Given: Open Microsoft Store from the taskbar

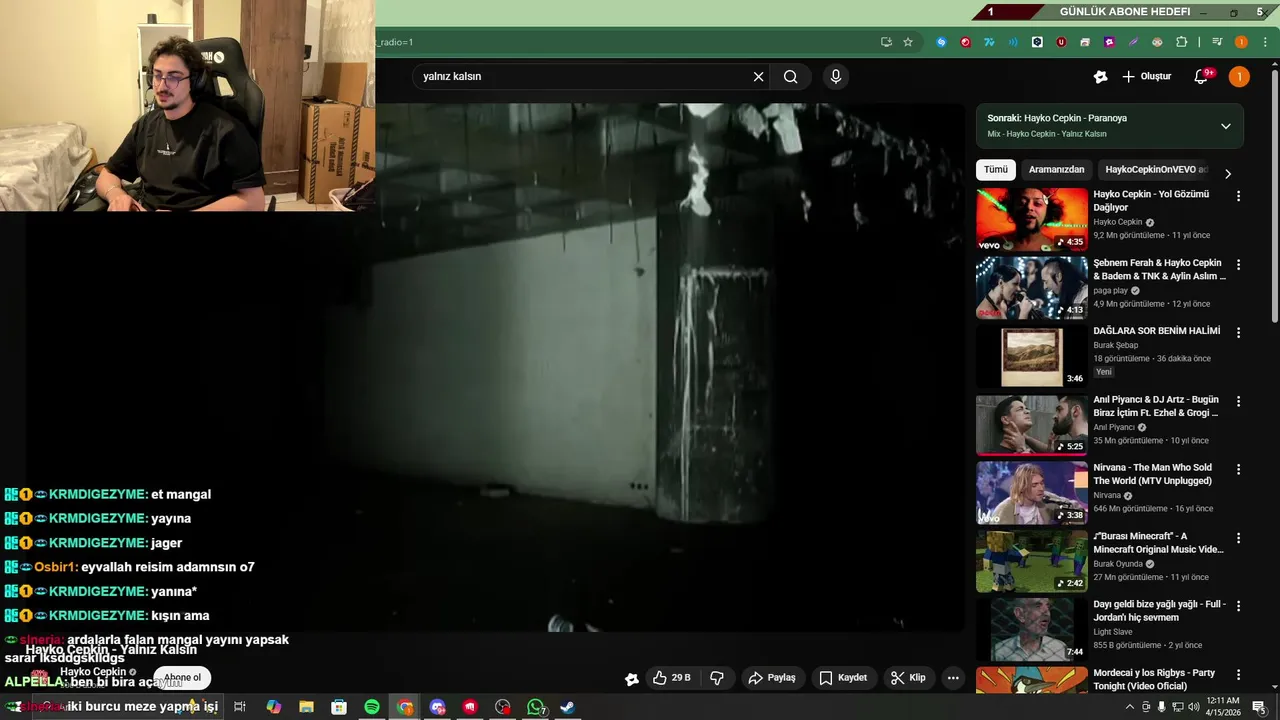Looking at the screenshot, I should tap(339, 707).
